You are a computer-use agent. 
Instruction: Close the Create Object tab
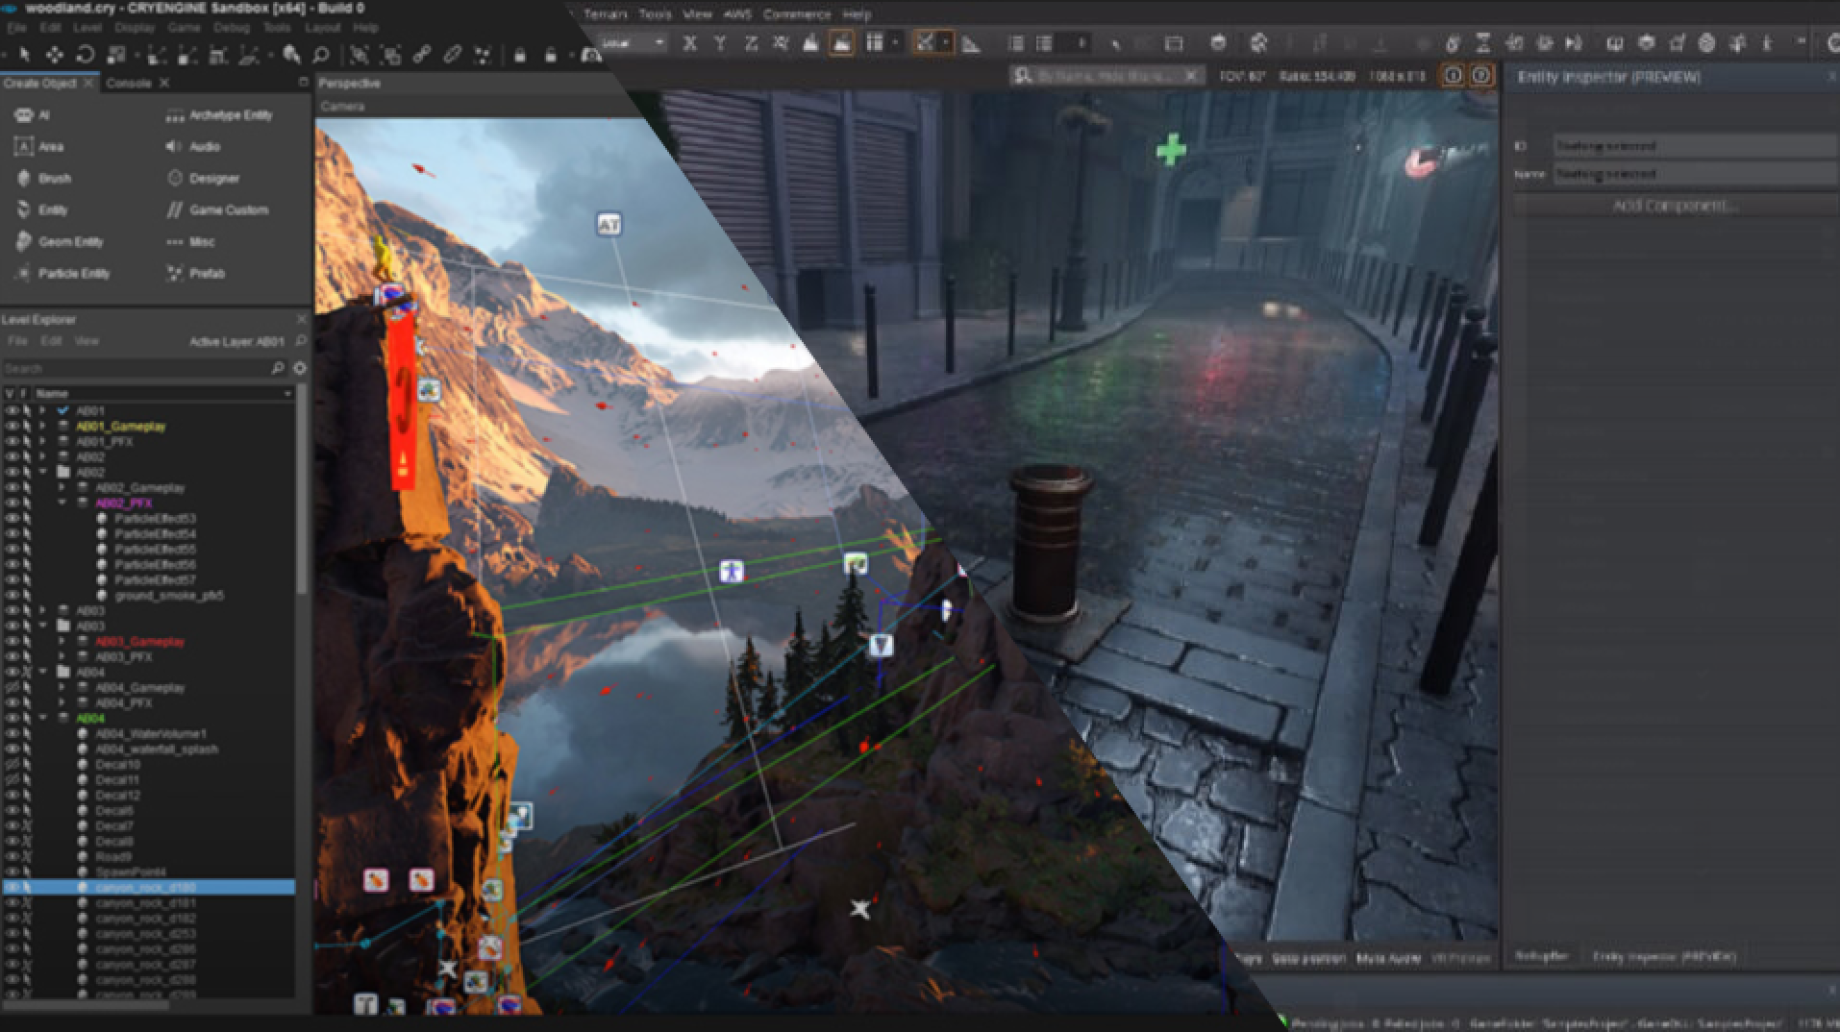(x=89, y=83)
